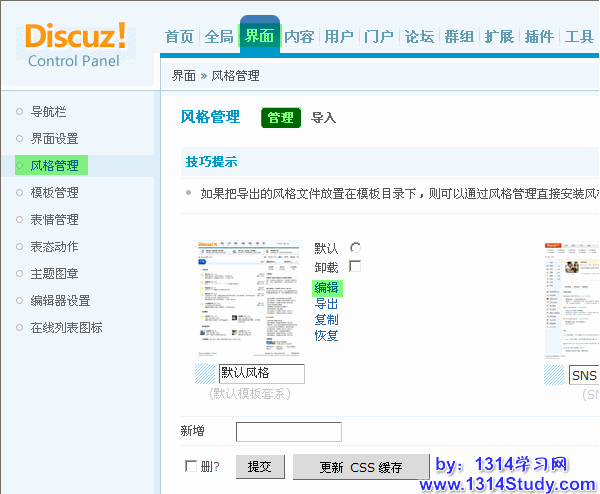Open the SNS style preview thumbnail
This screenshot has height=494, width=600.
pos(572,299)
